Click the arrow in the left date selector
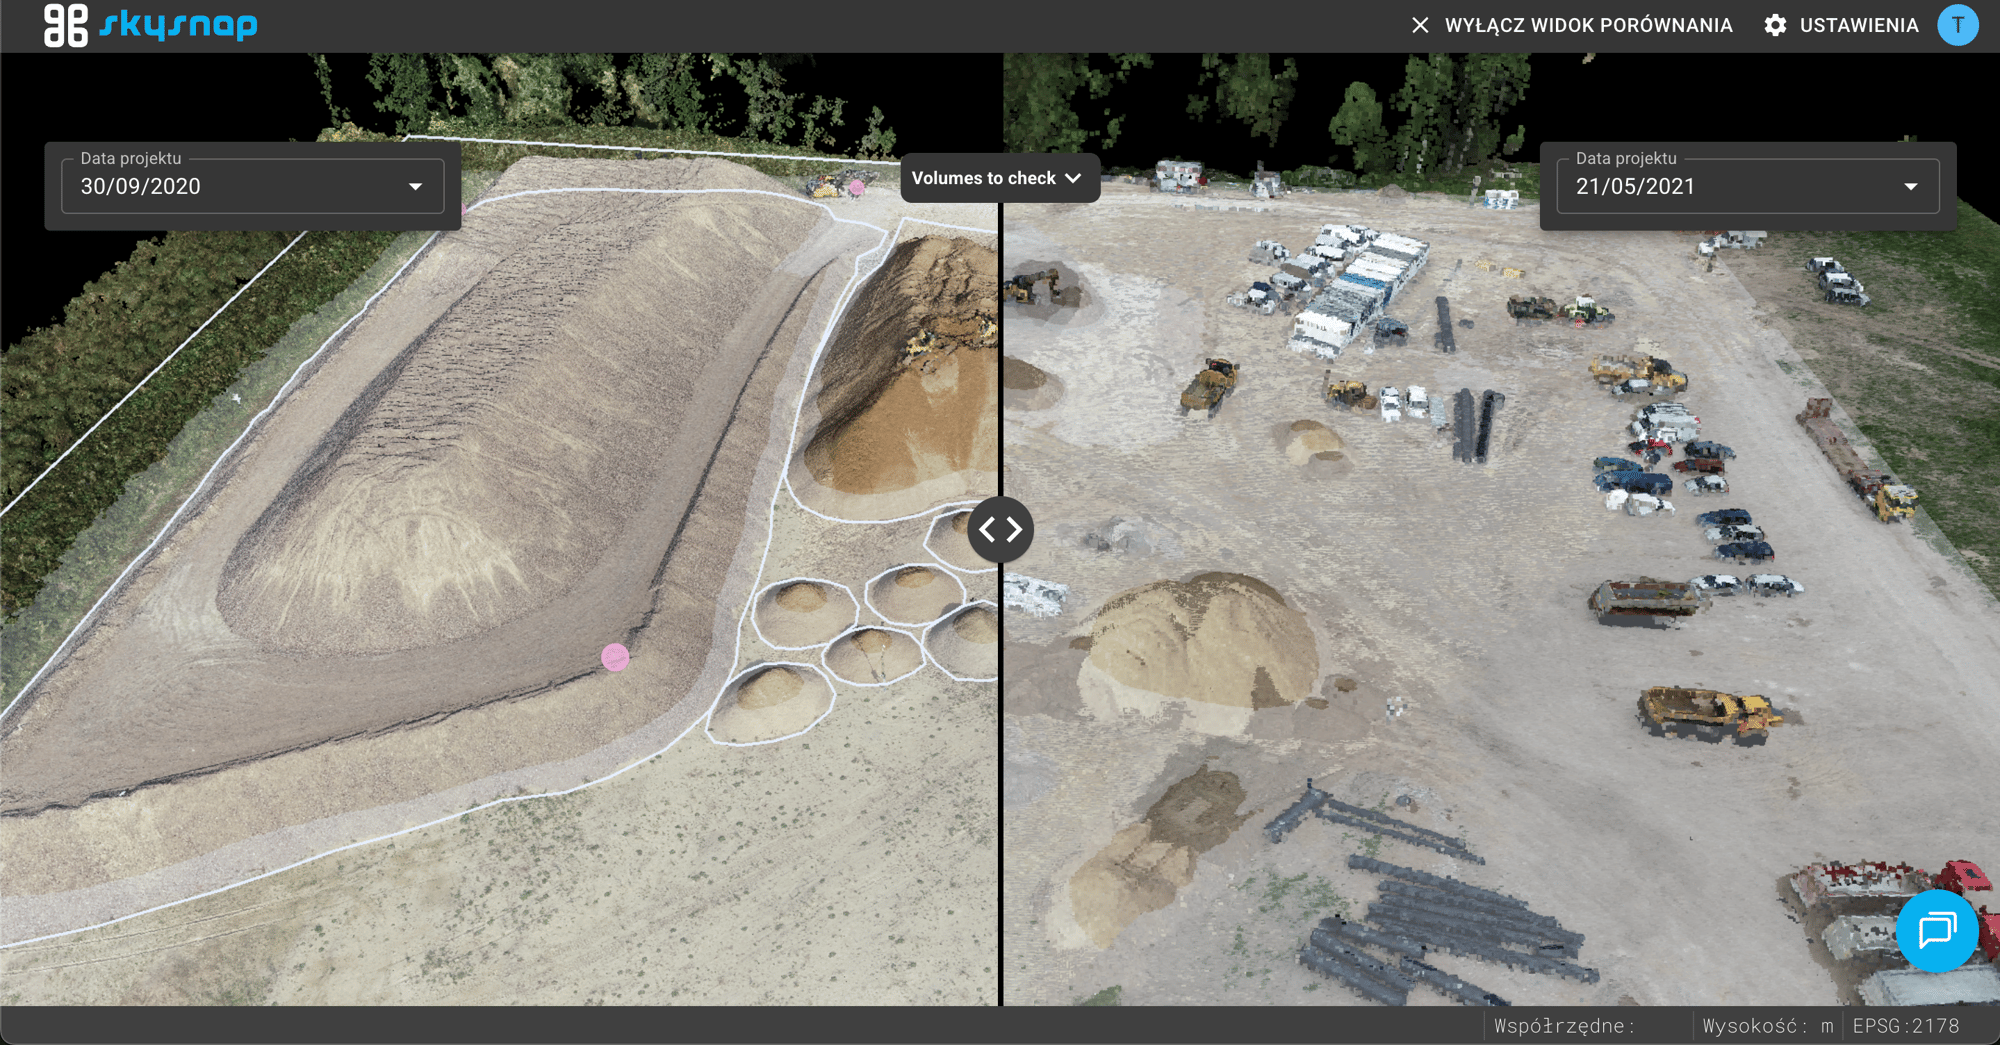Image resolution: width=2000 pixels, height=1045 pixels. [x=415, y=187]
